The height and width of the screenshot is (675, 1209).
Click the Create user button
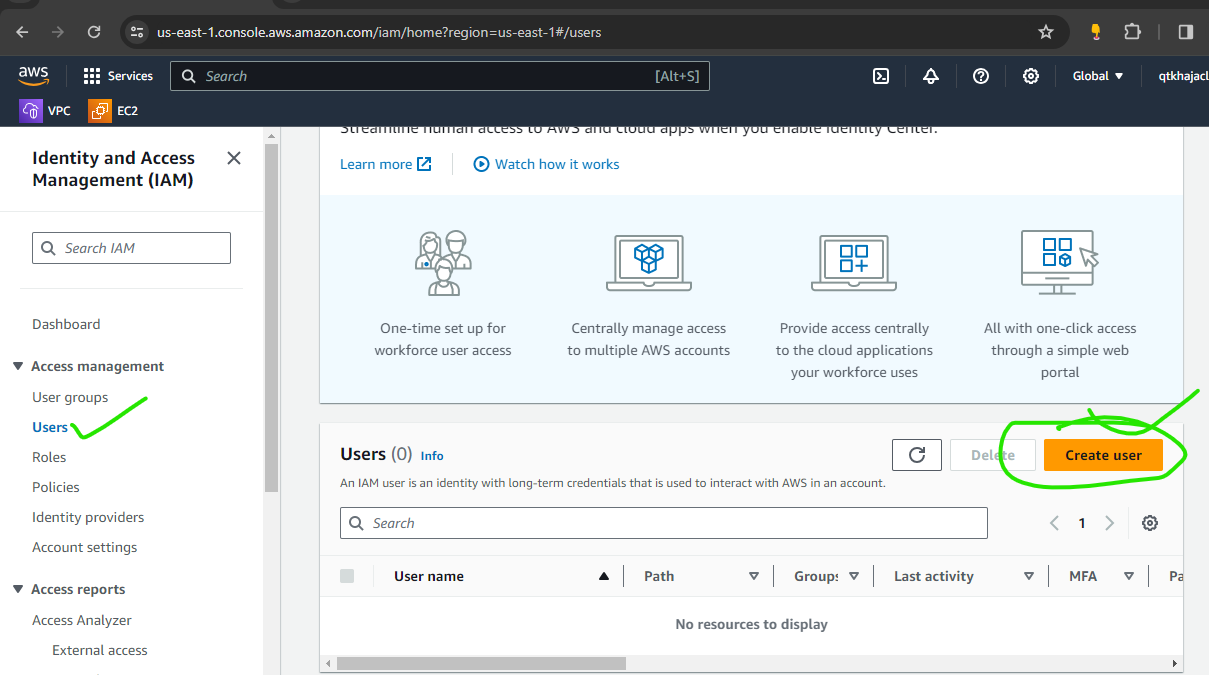[1103, 455]
